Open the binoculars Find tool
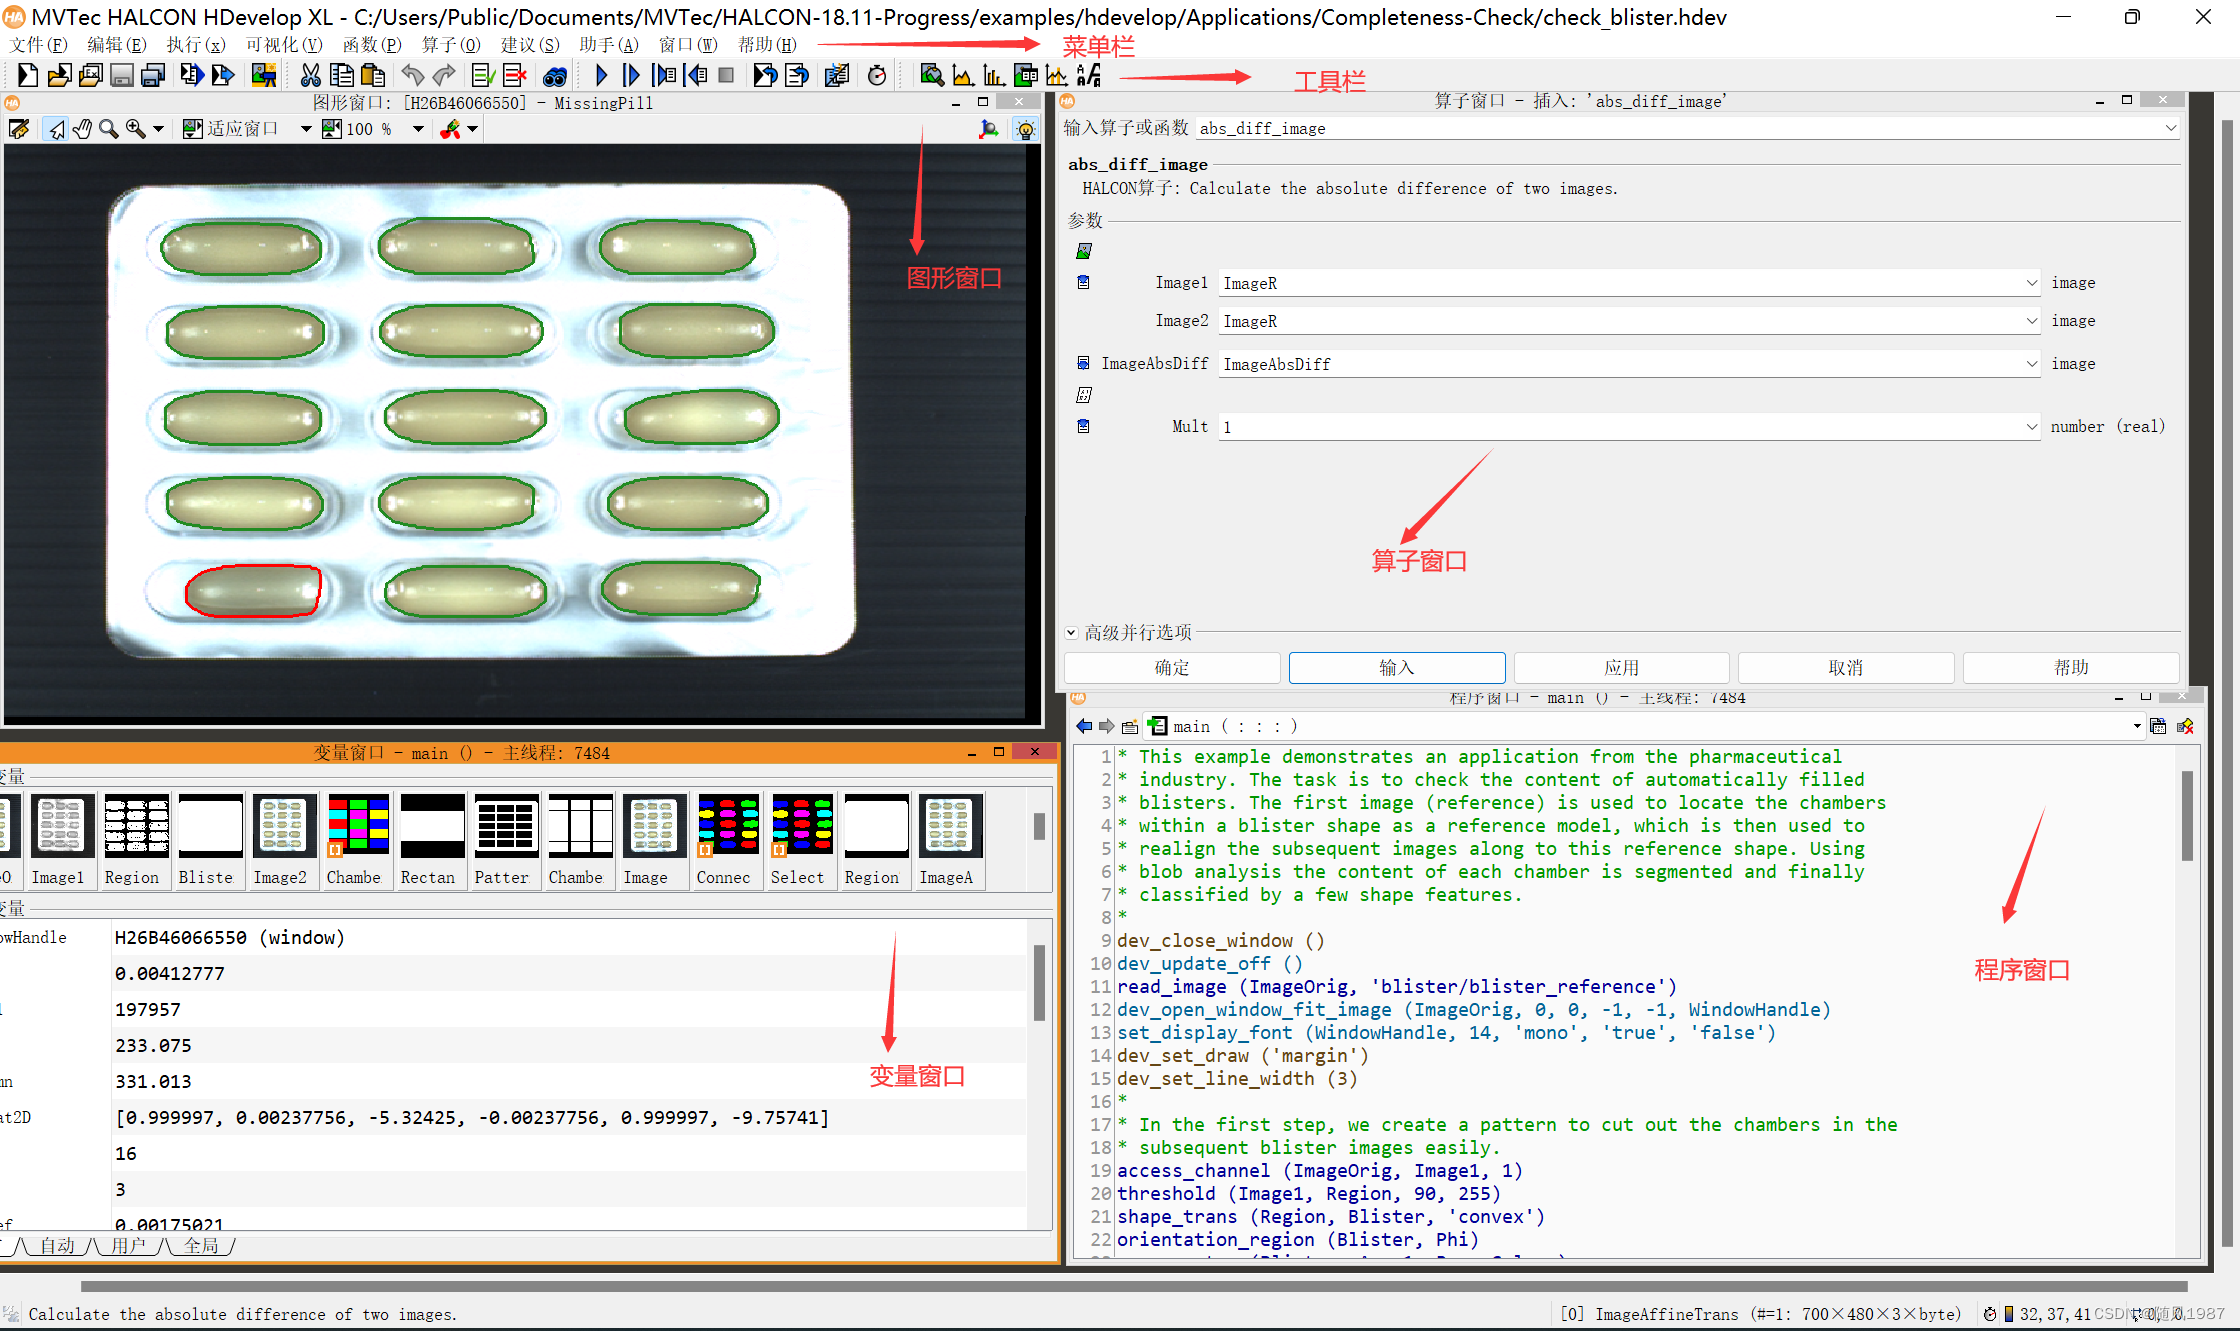2240x1331 pixels. 555,76
